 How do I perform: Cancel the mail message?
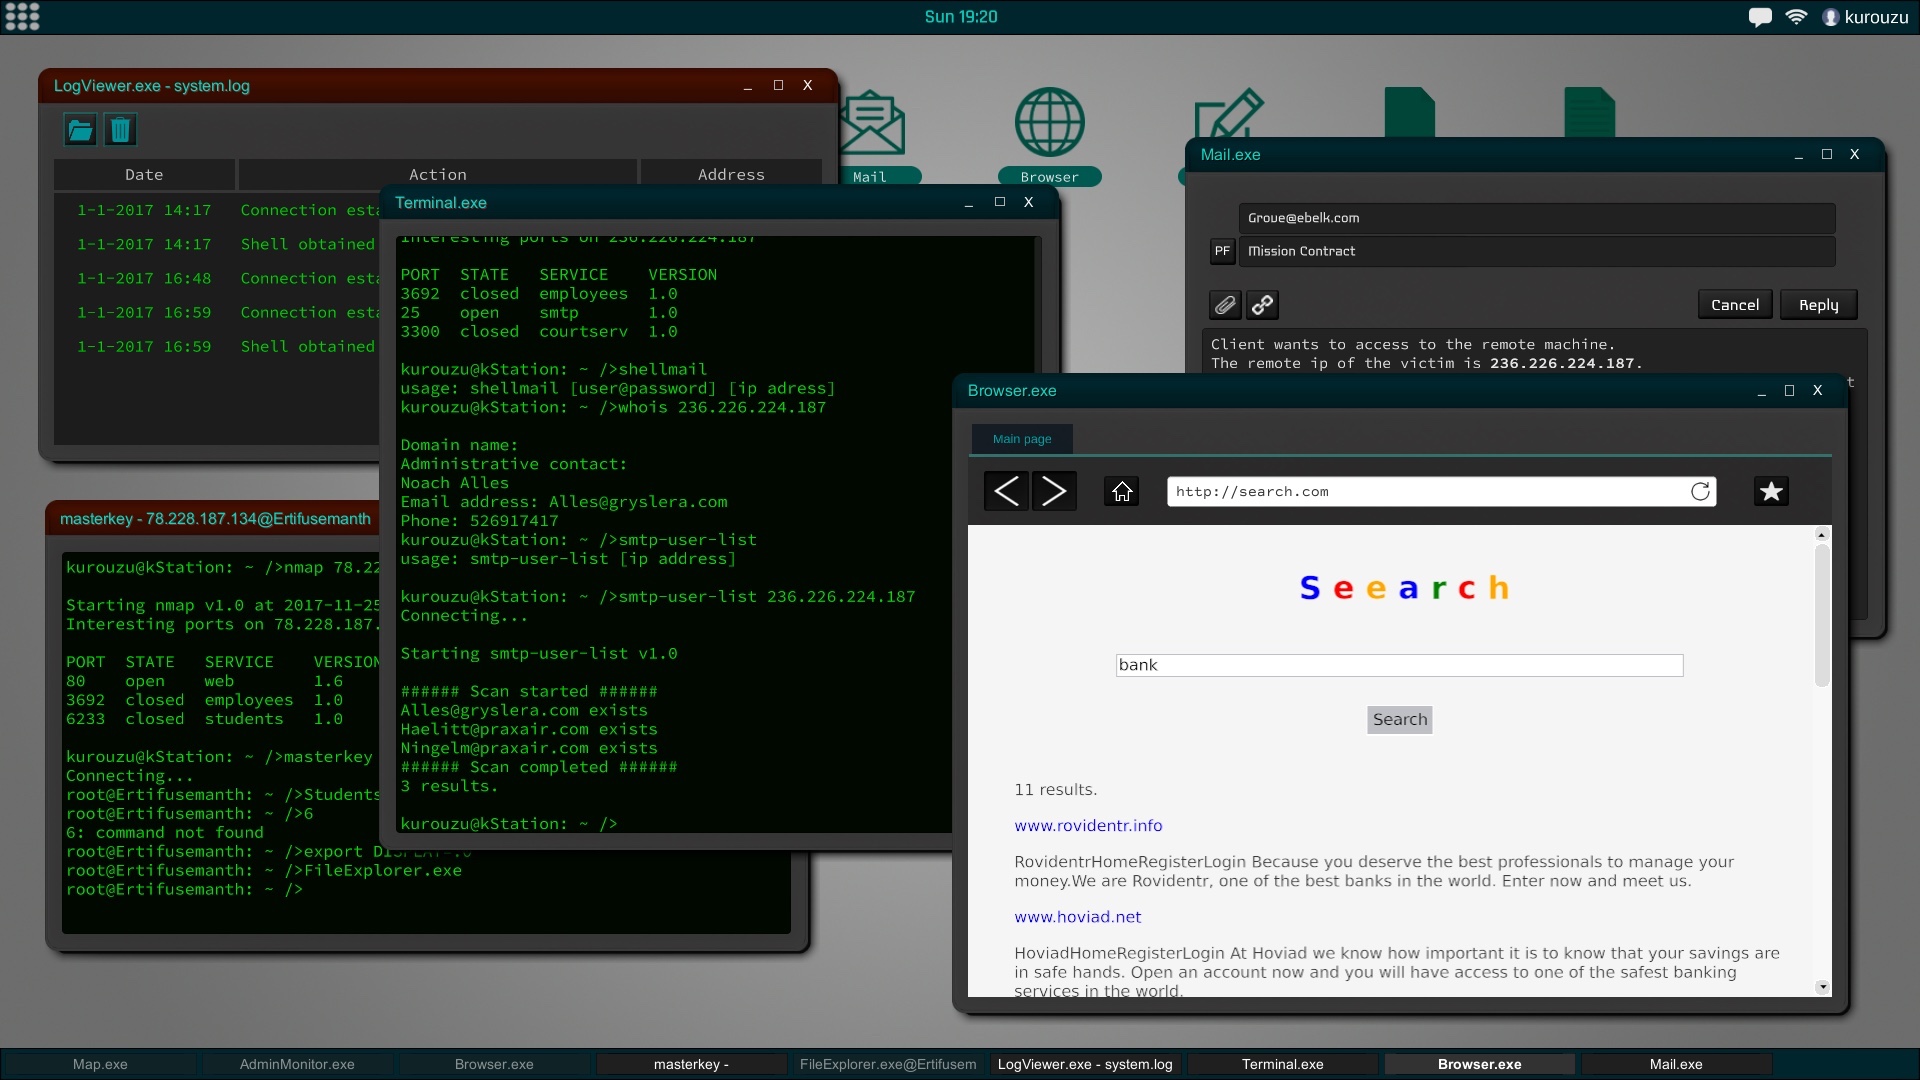click(1734, 305)
